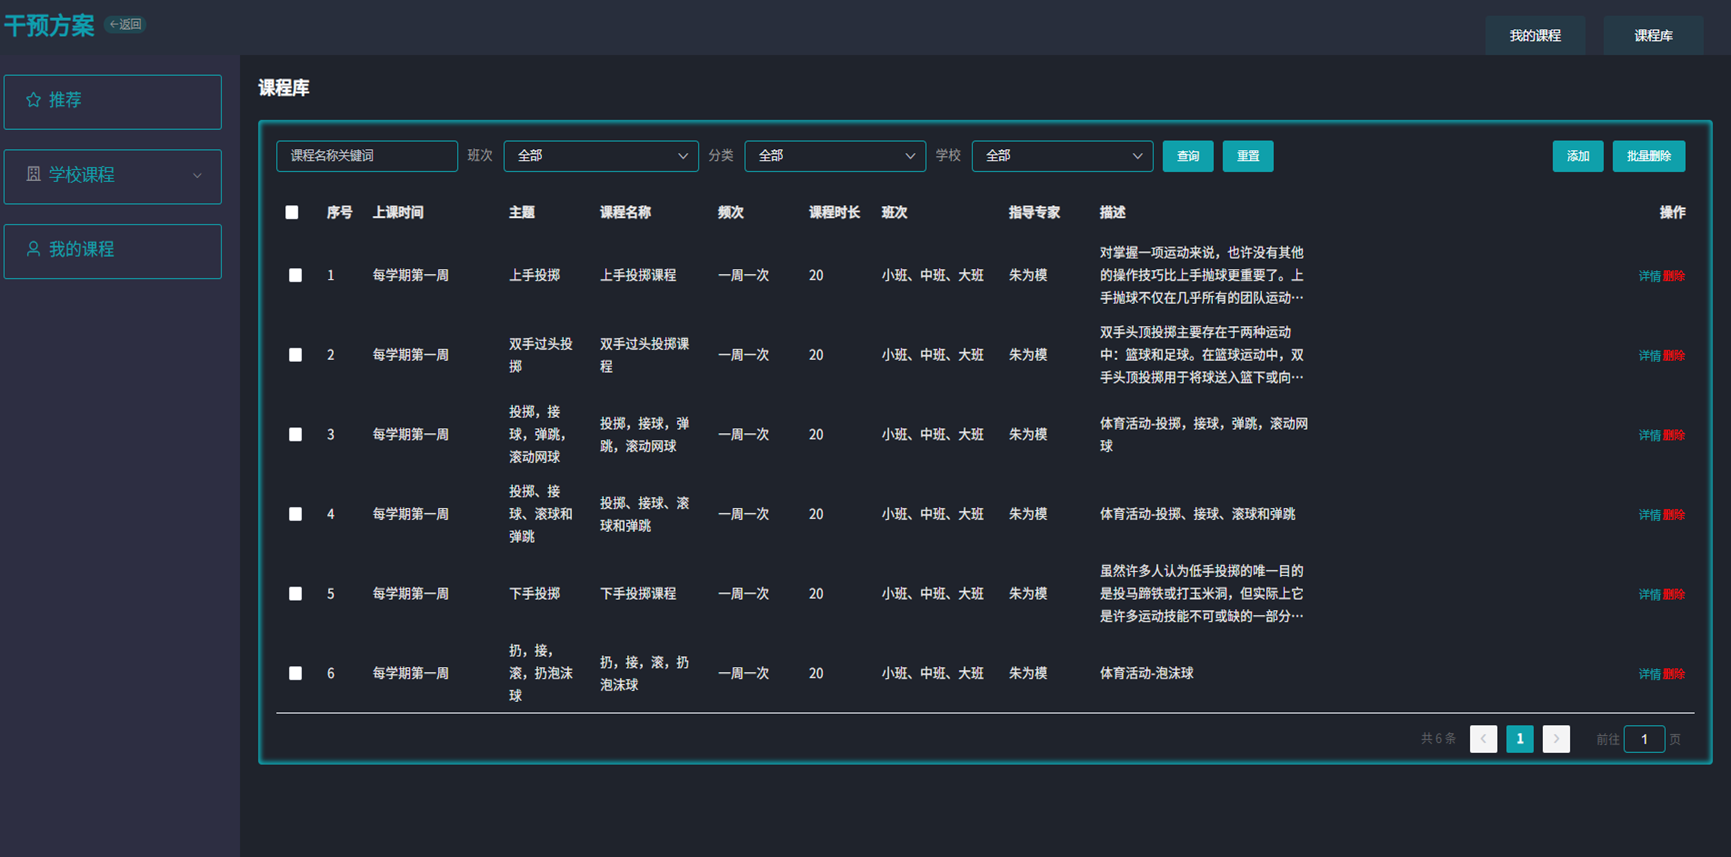Click the go-to page number field
Viewport: 1731px width, 857px height.
[1644, 739]
